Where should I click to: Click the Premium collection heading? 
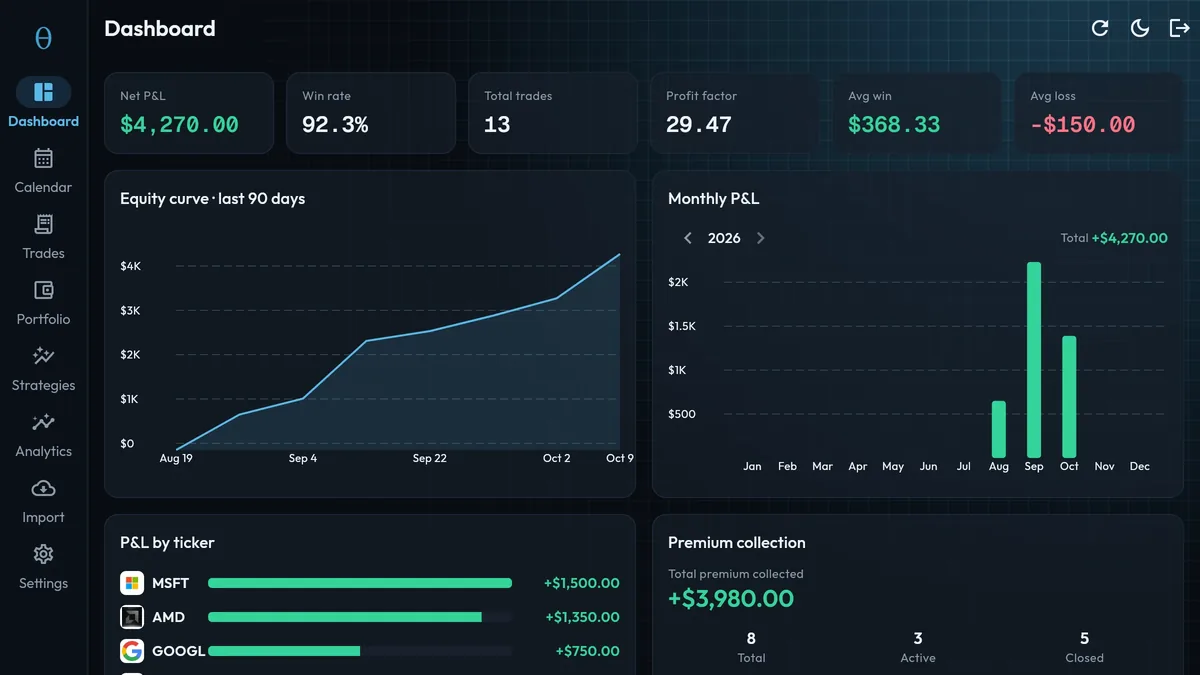click(736, 543)
